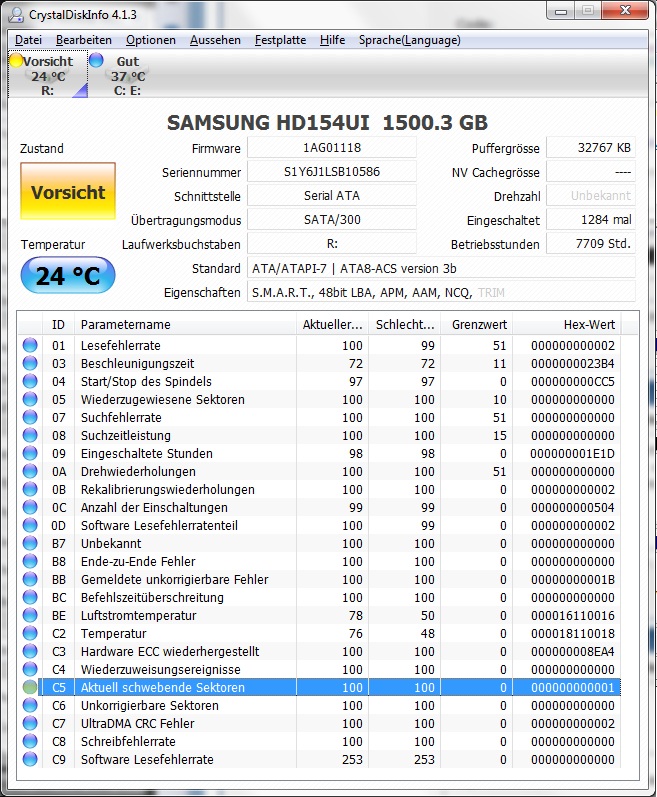Select the Gut 37 °C C: E: disk tab

[127, 75]
